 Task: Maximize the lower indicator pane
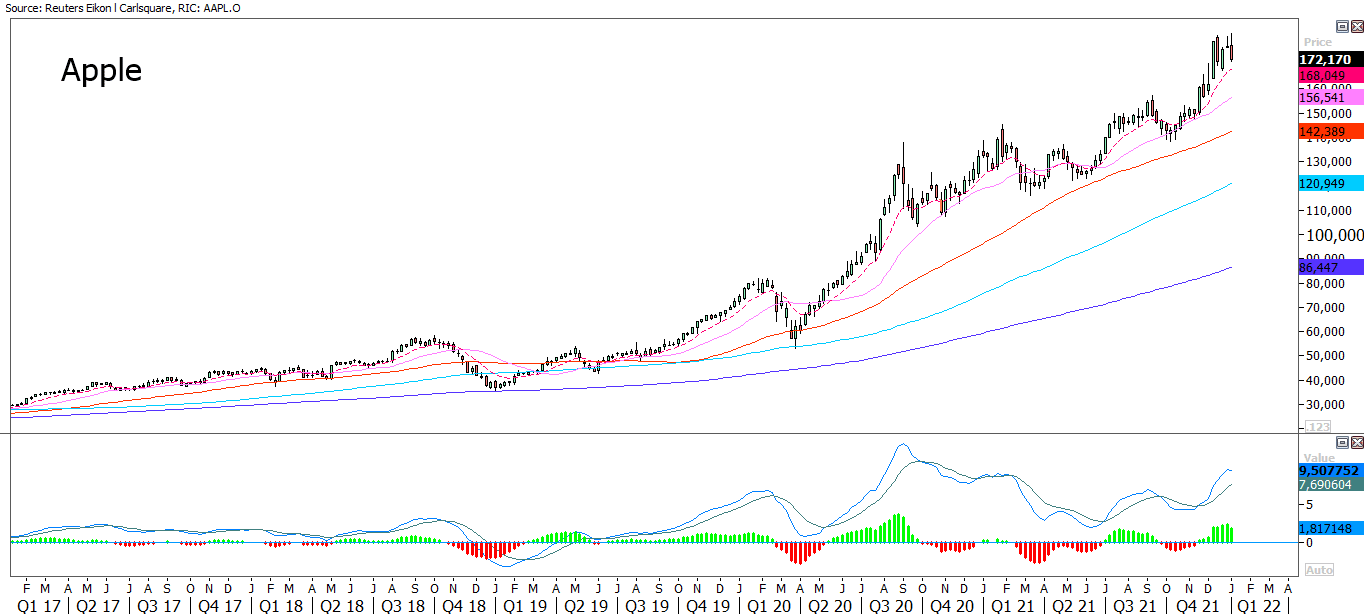[1342, 442]
